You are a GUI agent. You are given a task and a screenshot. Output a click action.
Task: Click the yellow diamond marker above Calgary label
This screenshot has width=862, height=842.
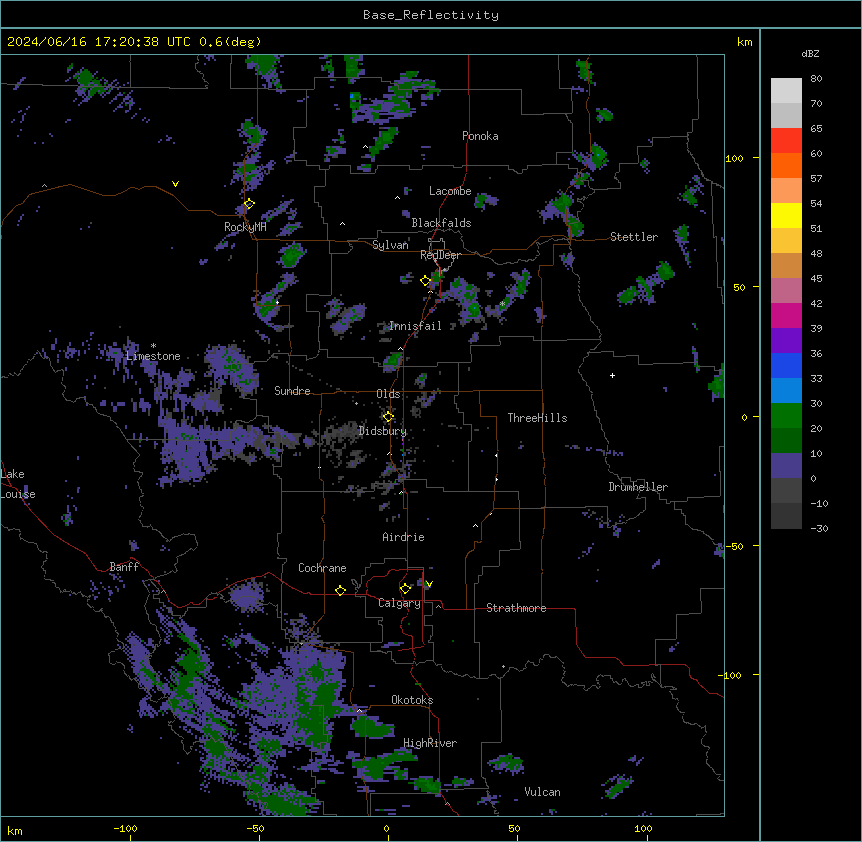tap(405, 589)
